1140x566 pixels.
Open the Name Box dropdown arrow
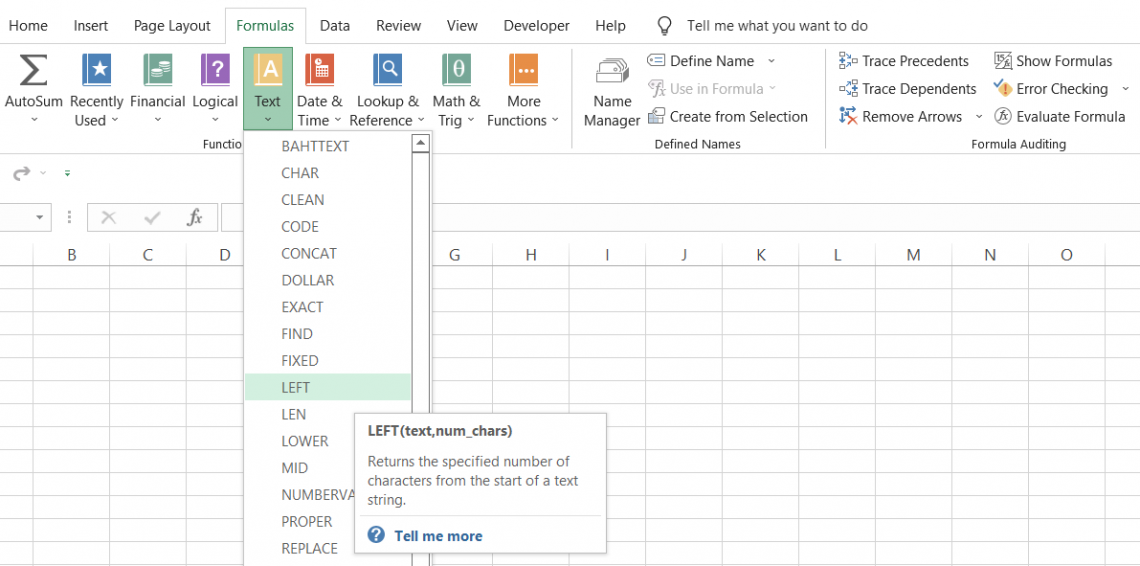point(40,217)
